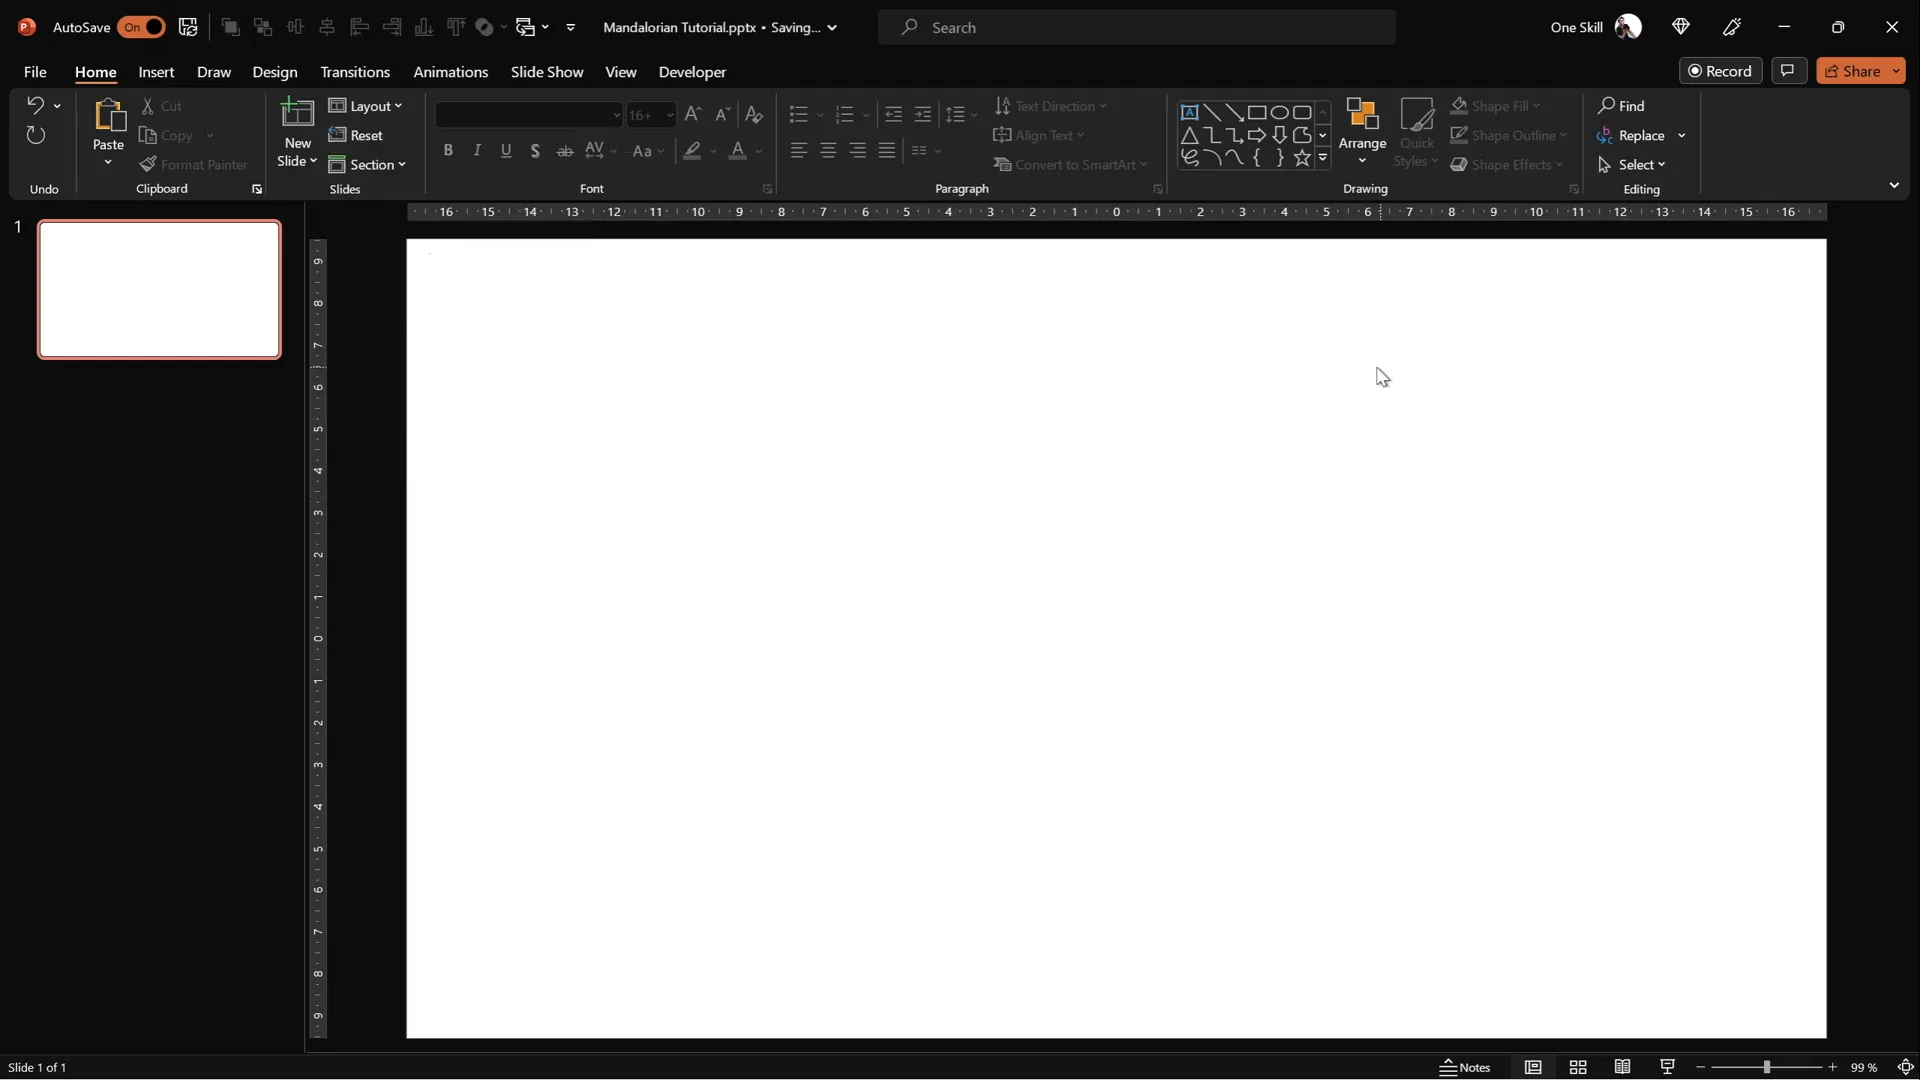Open the Developer tab
Screen dimensions: 1920x1080
[692, 72]
